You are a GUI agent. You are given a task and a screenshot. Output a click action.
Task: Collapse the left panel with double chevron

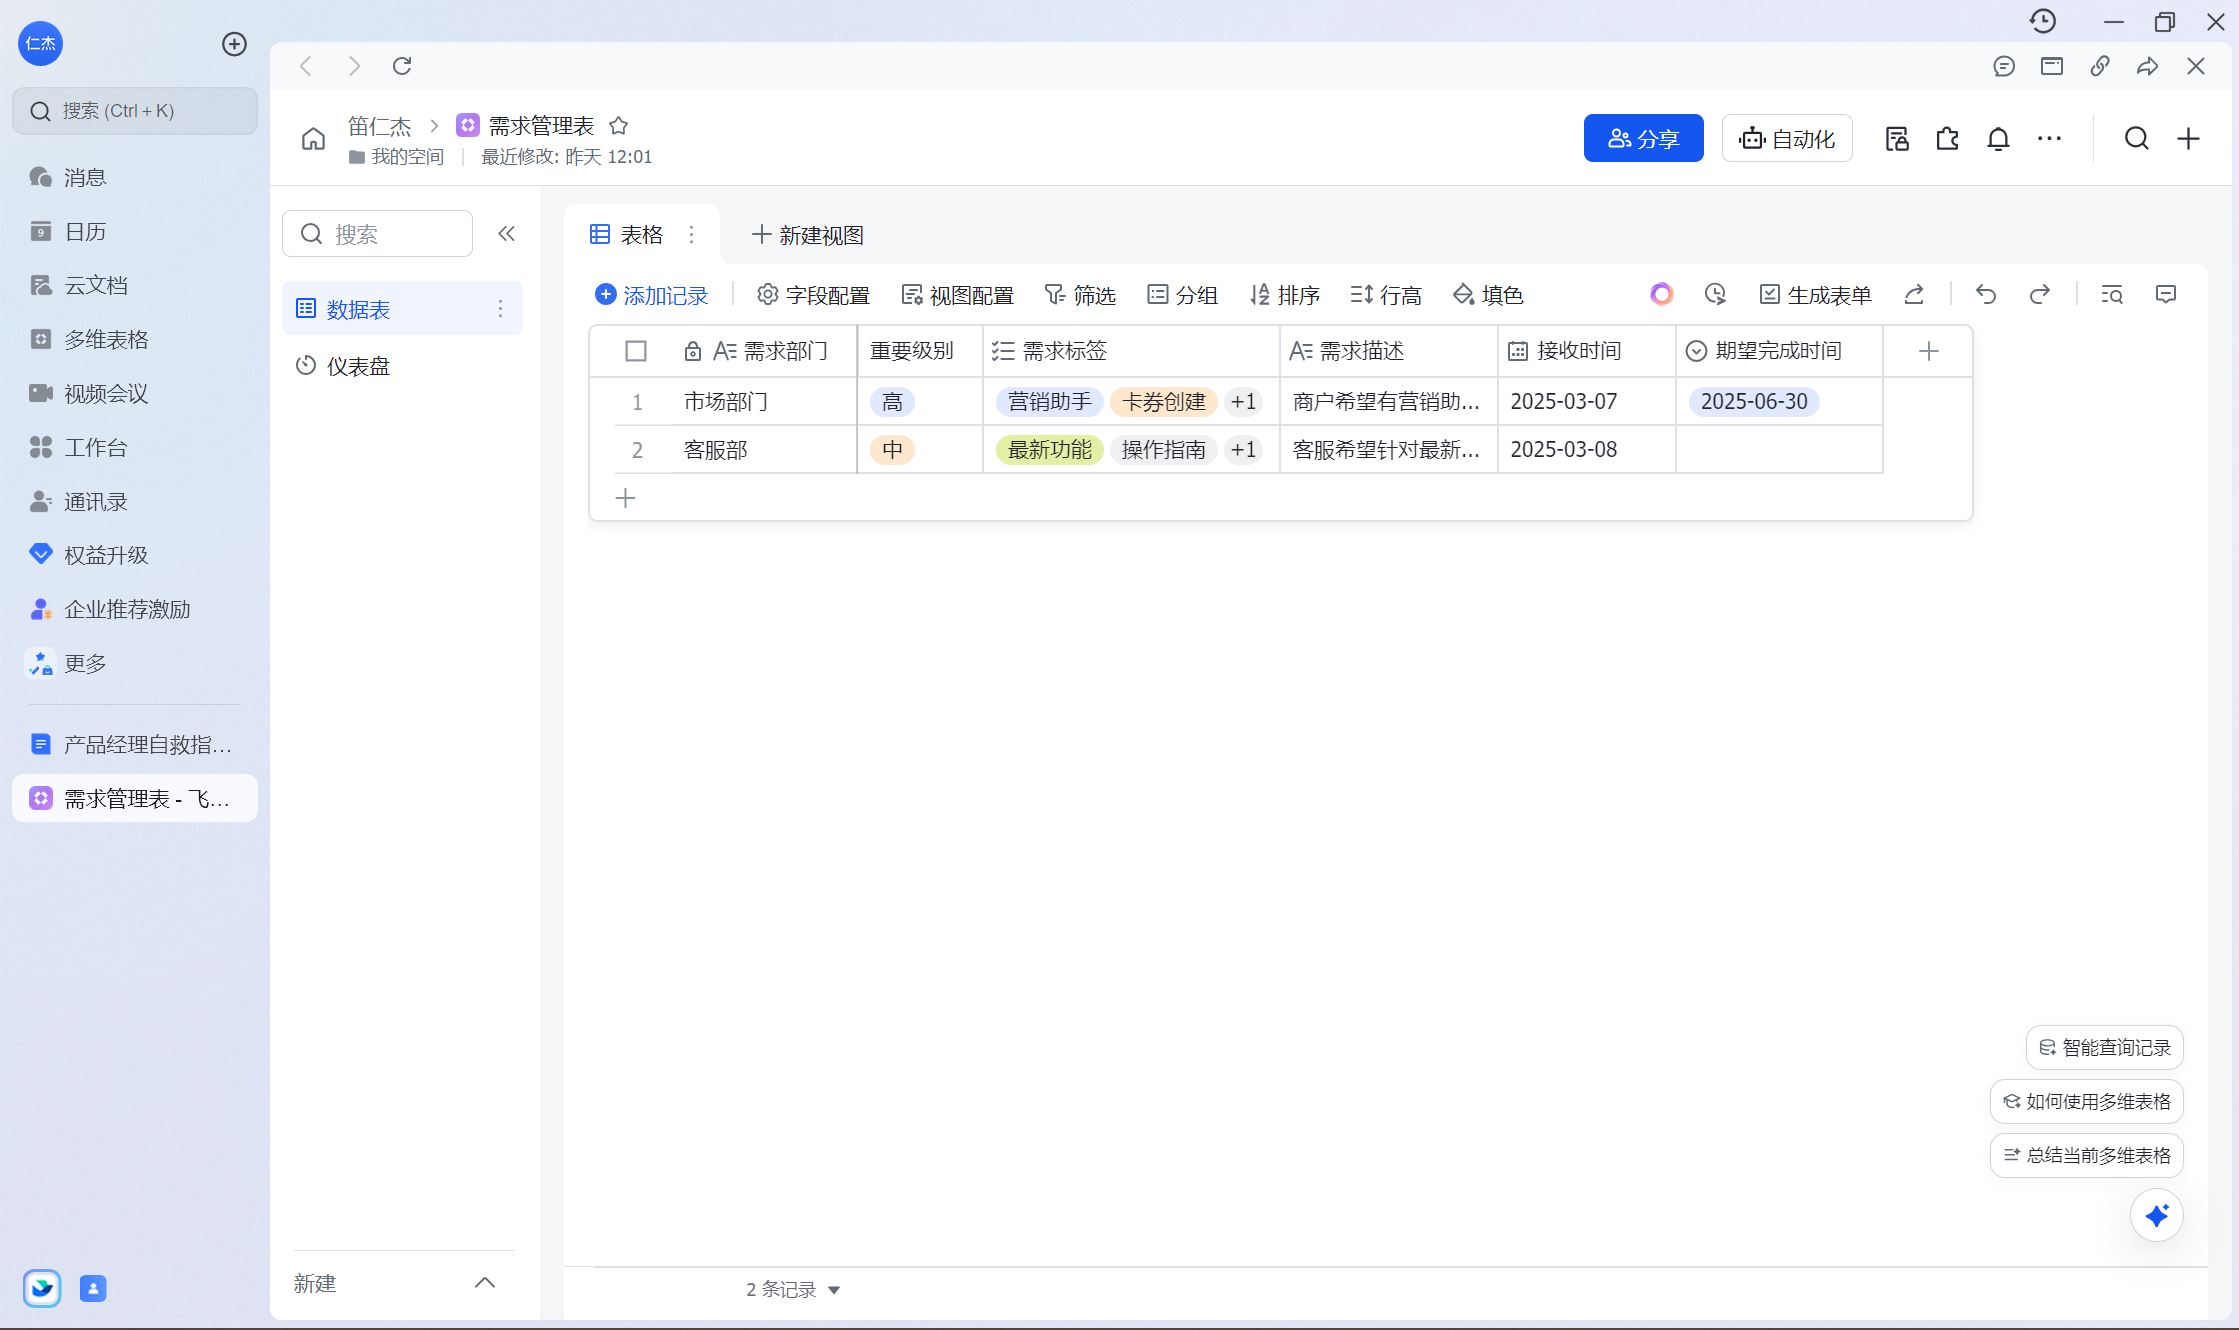pos(507,234)
